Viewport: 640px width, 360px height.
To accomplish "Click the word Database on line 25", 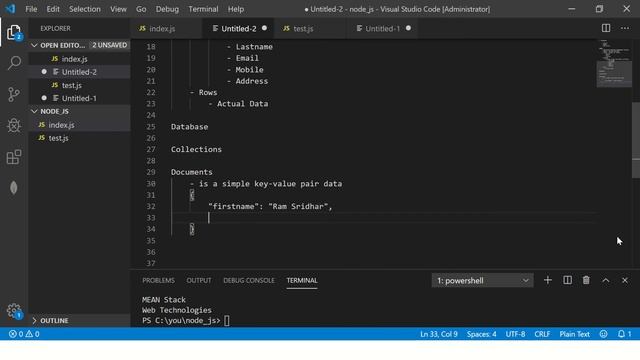I will 189,127.
